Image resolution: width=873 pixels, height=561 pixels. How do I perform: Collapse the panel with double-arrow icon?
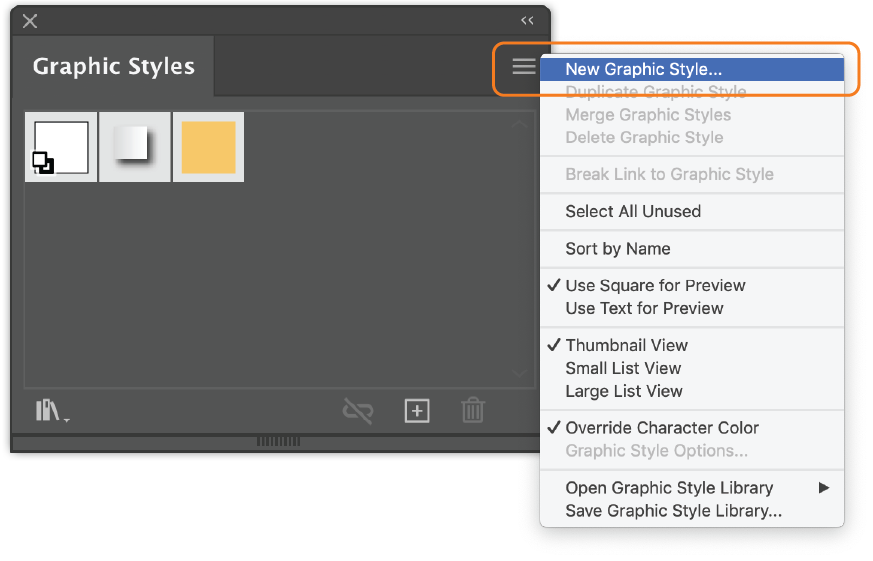(x=527, y=21)
